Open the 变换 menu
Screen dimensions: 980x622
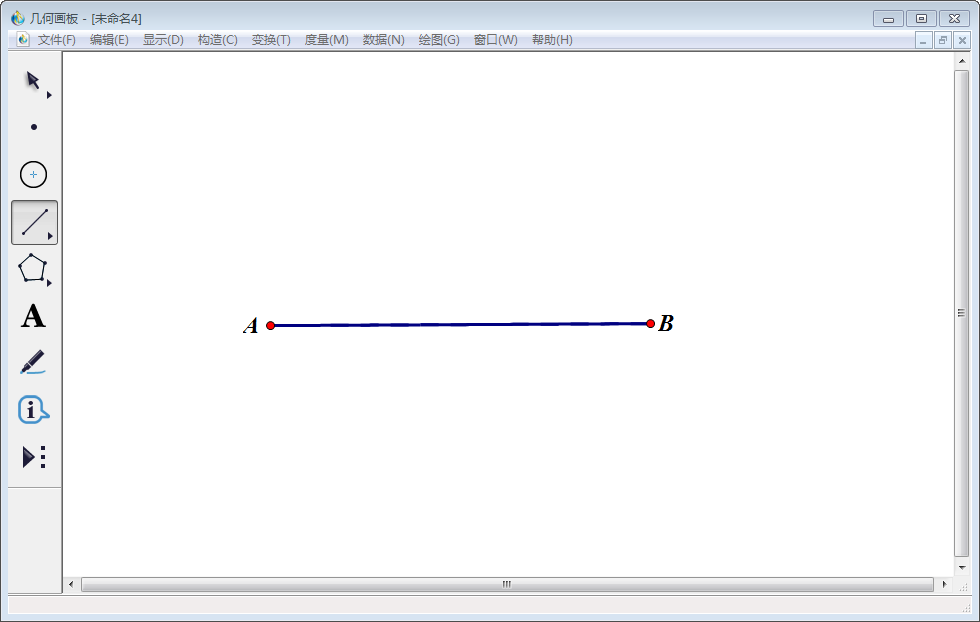270,40
